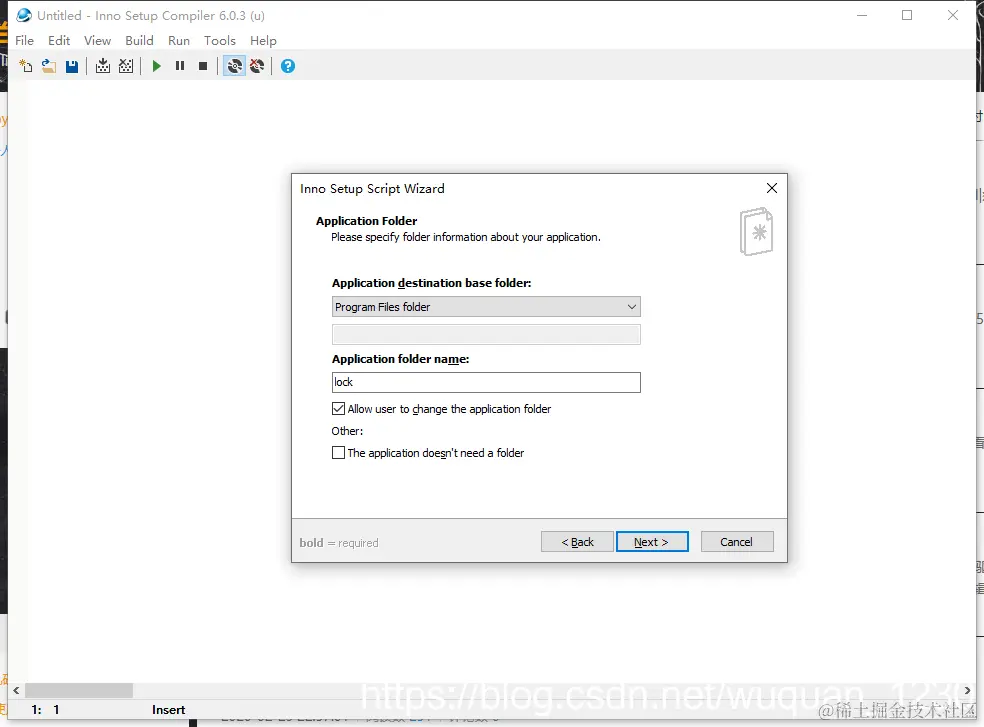Click the Target Setup toolbar icon
This screenshot has height=727, width=984.
234,66
